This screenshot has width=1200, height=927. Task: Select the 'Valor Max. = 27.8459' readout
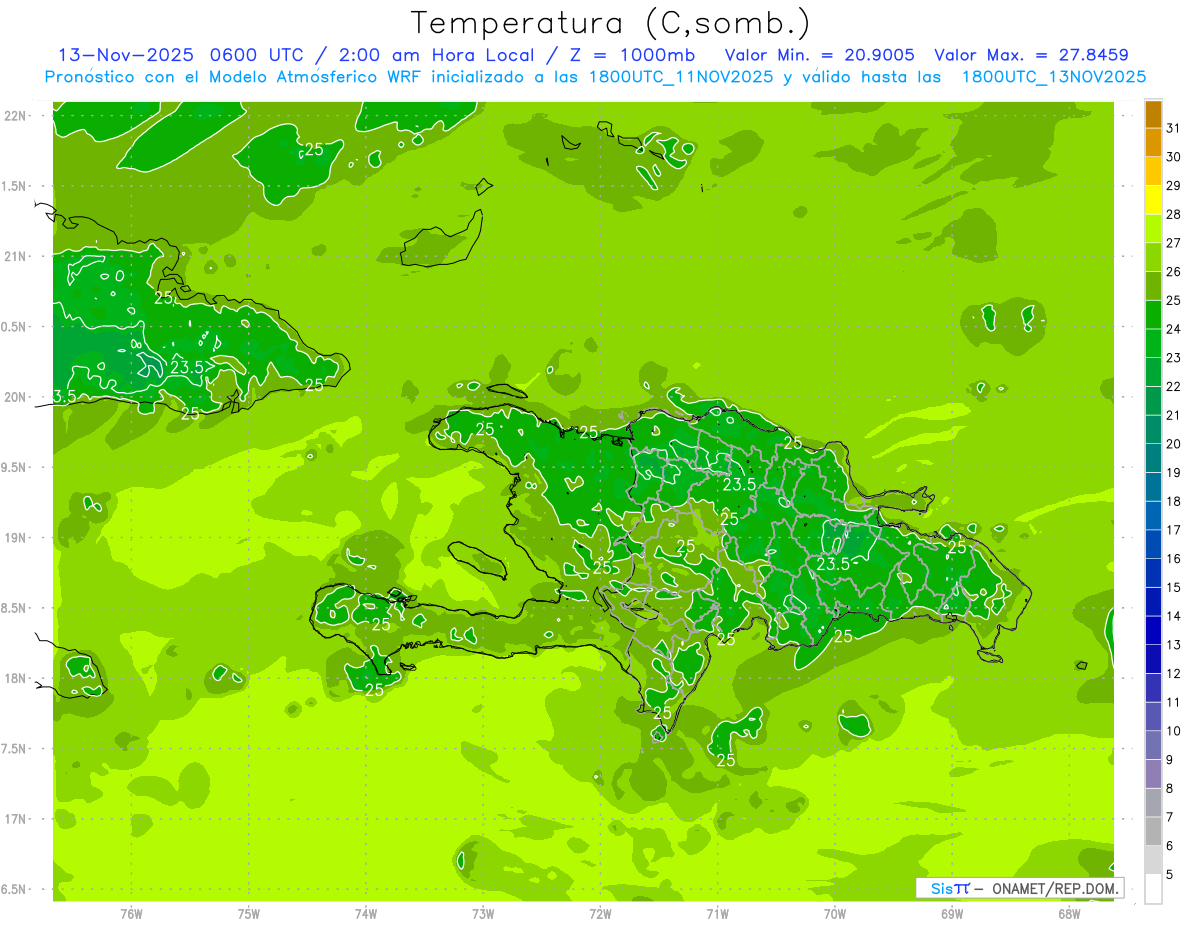[x=1031, y=55]
